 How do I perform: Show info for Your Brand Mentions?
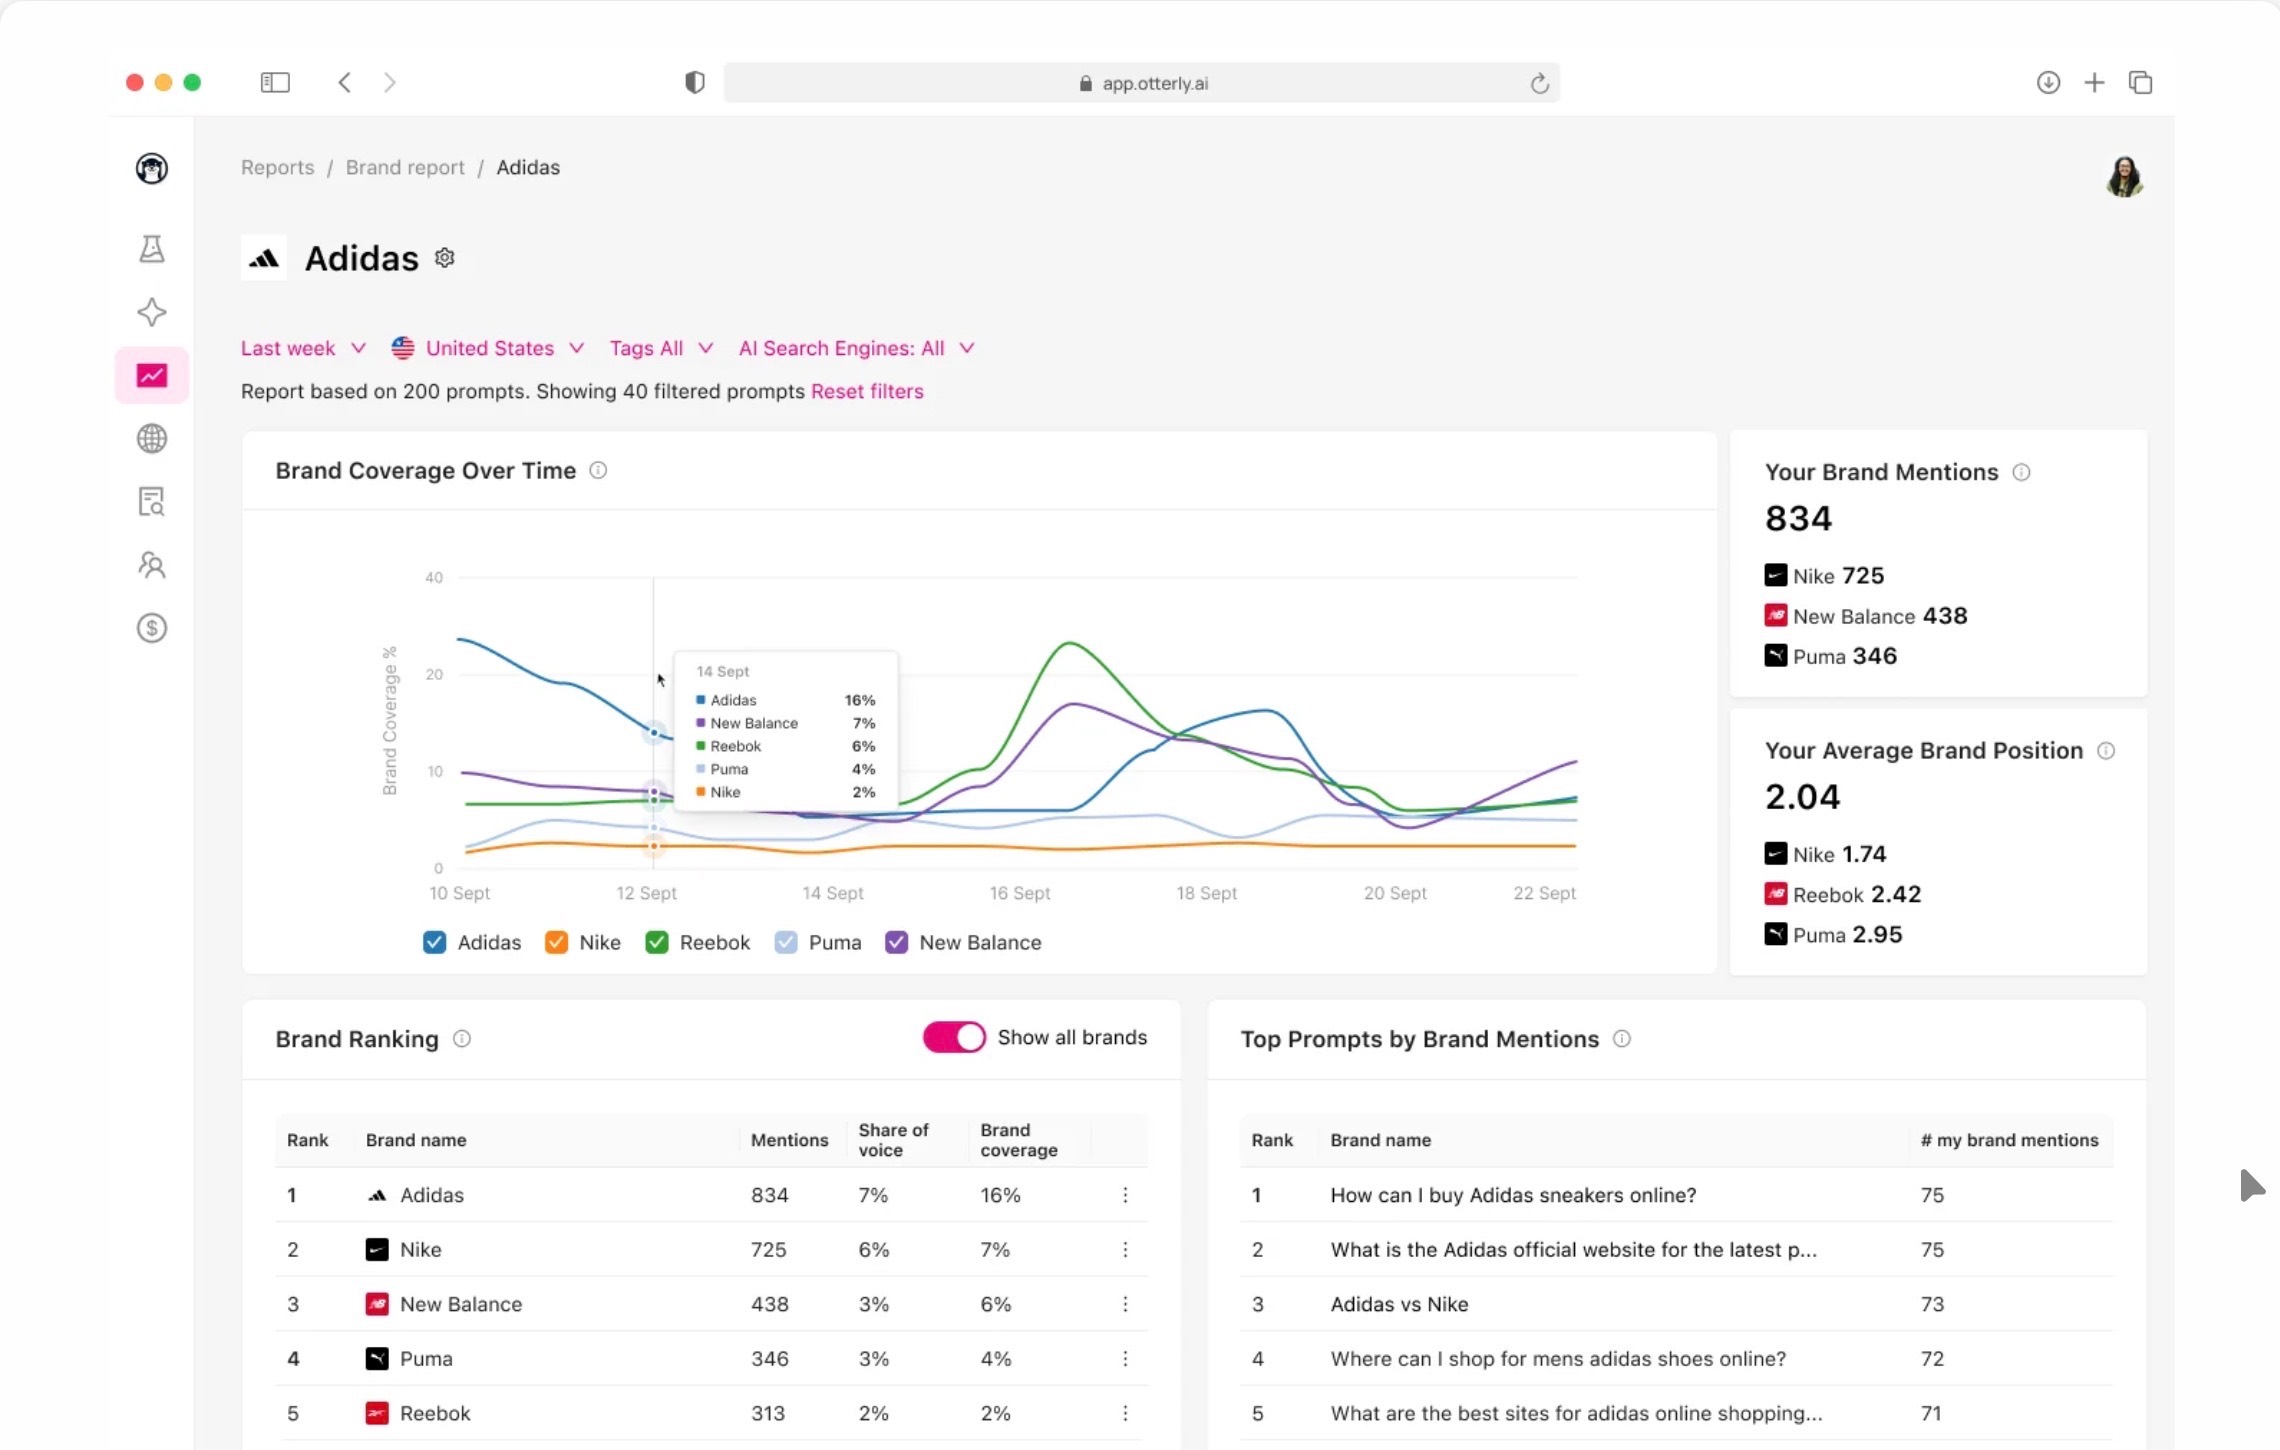(x=2021, y=472)
